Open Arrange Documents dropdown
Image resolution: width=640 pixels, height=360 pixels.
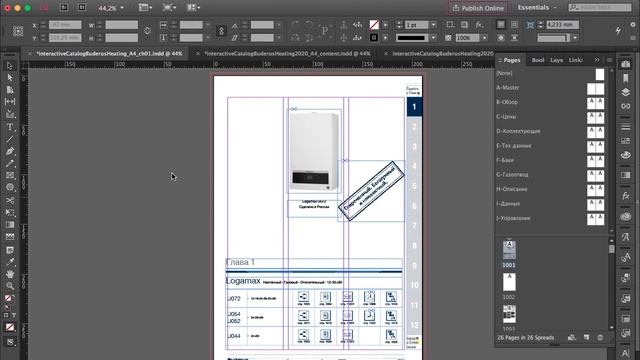[x=193, y=7]
